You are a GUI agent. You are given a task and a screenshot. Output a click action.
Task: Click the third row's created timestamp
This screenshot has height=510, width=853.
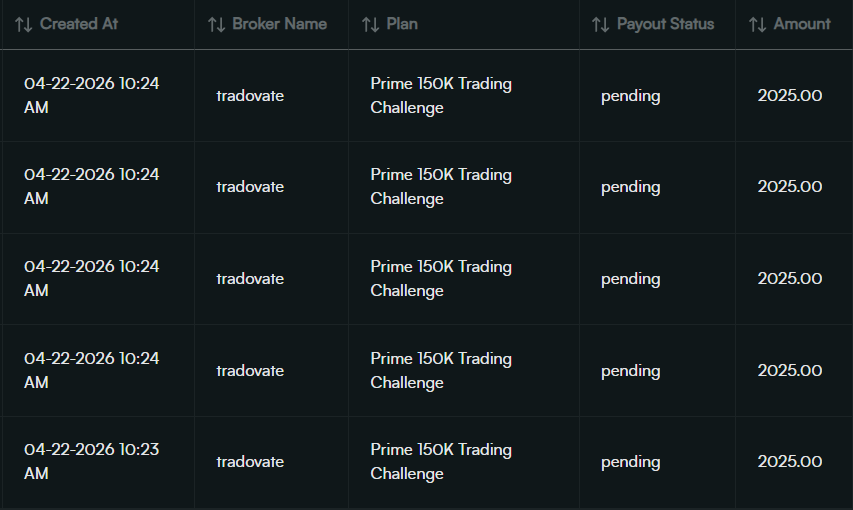[91, 278]
